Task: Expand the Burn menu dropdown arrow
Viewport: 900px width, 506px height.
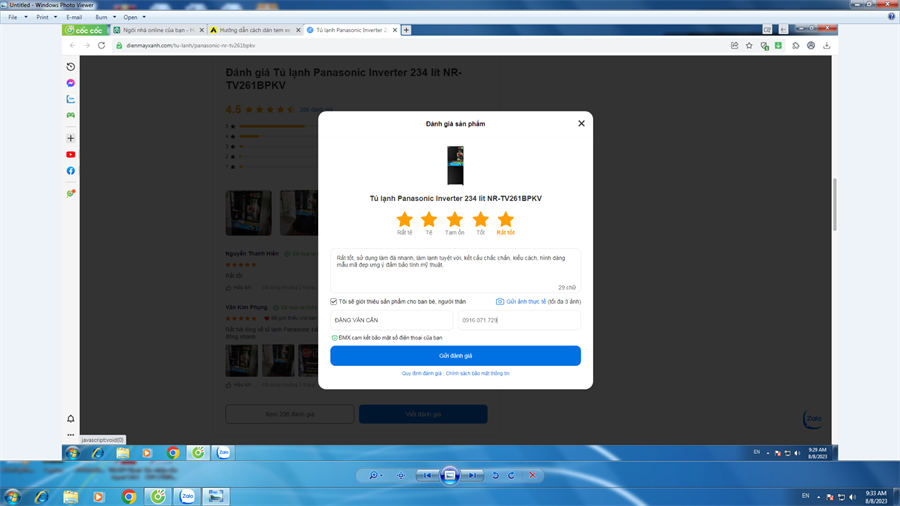Action: tap(114, 17)
